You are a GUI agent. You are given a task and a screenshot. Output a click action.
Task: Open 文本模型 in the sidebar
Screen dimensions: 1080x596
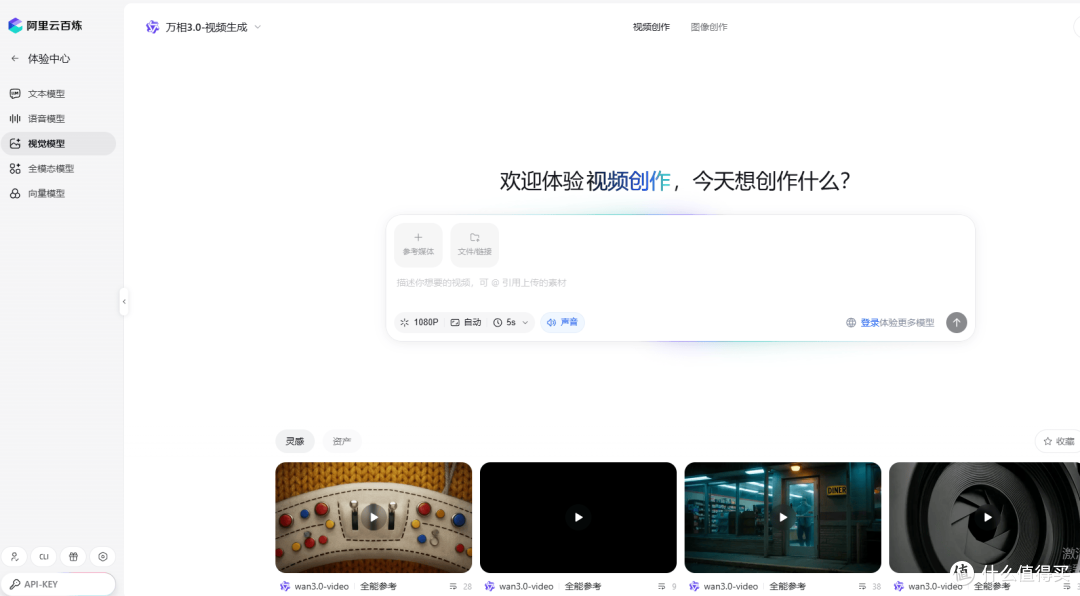pyautogui.click(x=58, y=94)
